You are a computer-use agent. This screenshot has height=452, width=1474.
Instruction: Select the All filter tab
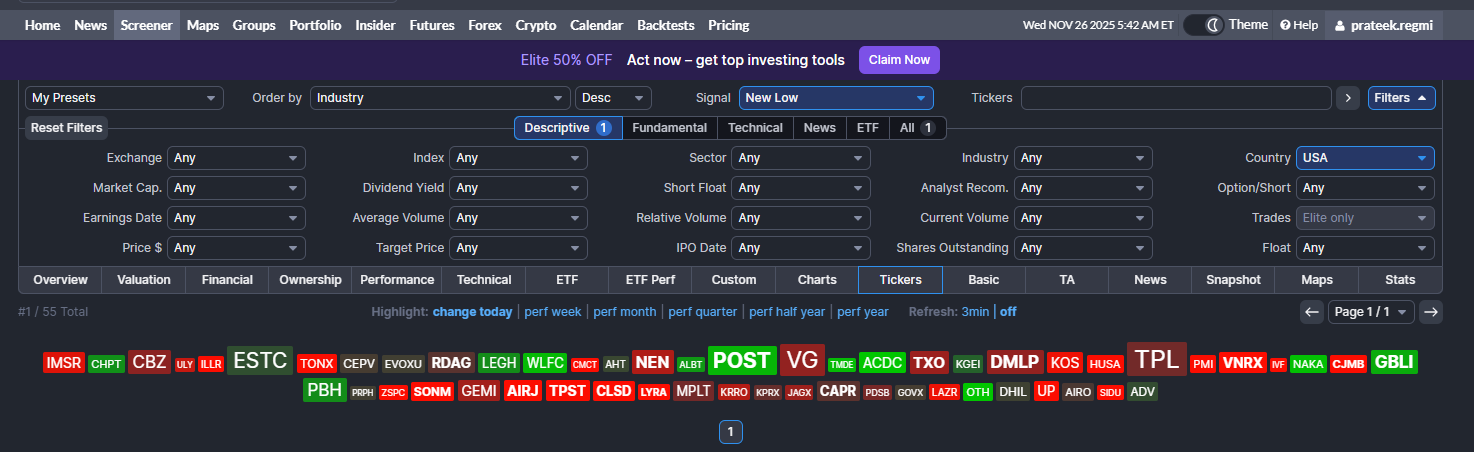point(917,128)
